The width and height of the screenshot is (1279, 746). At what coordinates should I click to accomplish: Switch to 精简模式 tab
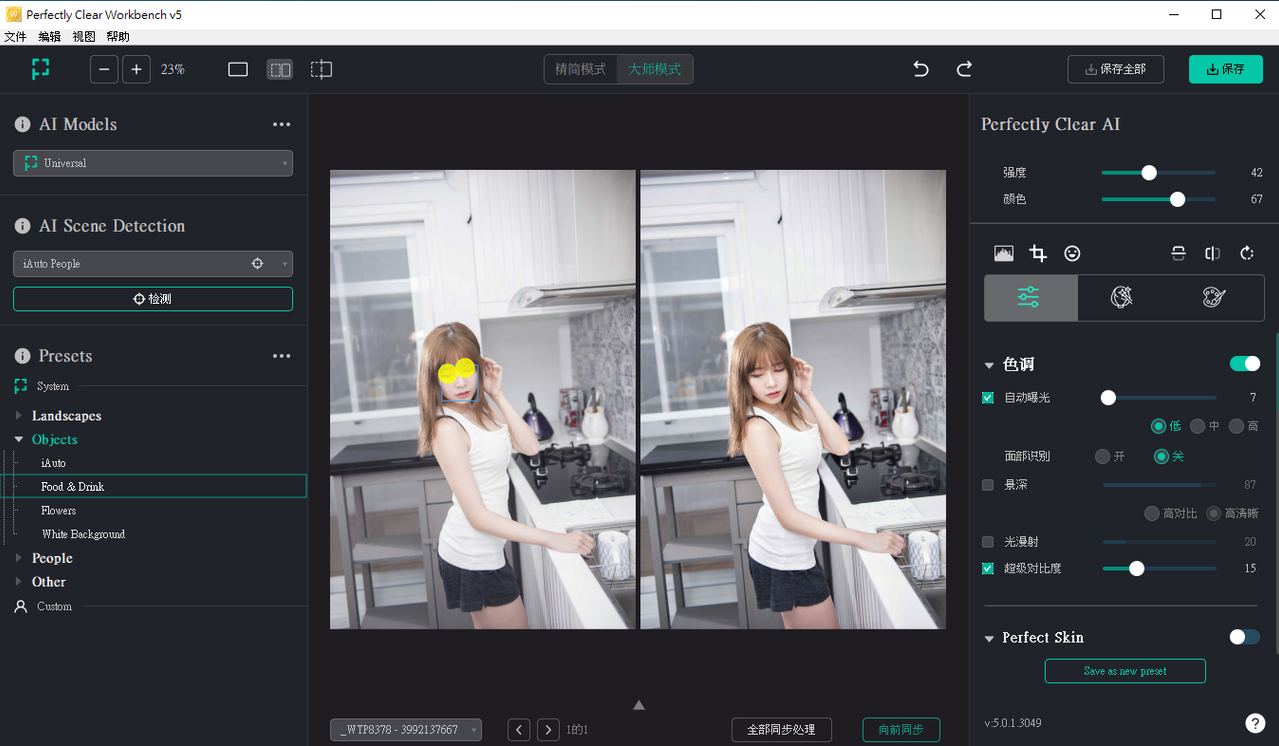point(580,70)
